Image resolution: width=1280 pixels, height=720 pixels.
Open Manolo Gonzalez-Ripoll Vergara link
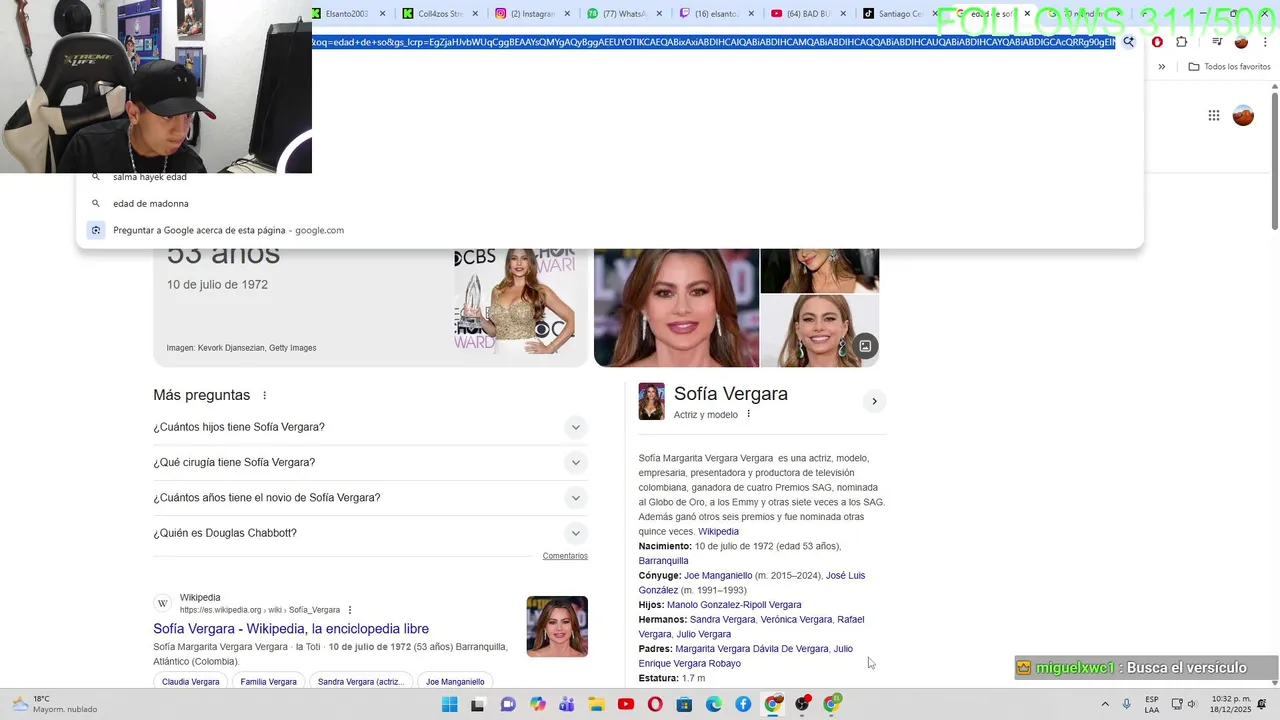pos(734,605)
